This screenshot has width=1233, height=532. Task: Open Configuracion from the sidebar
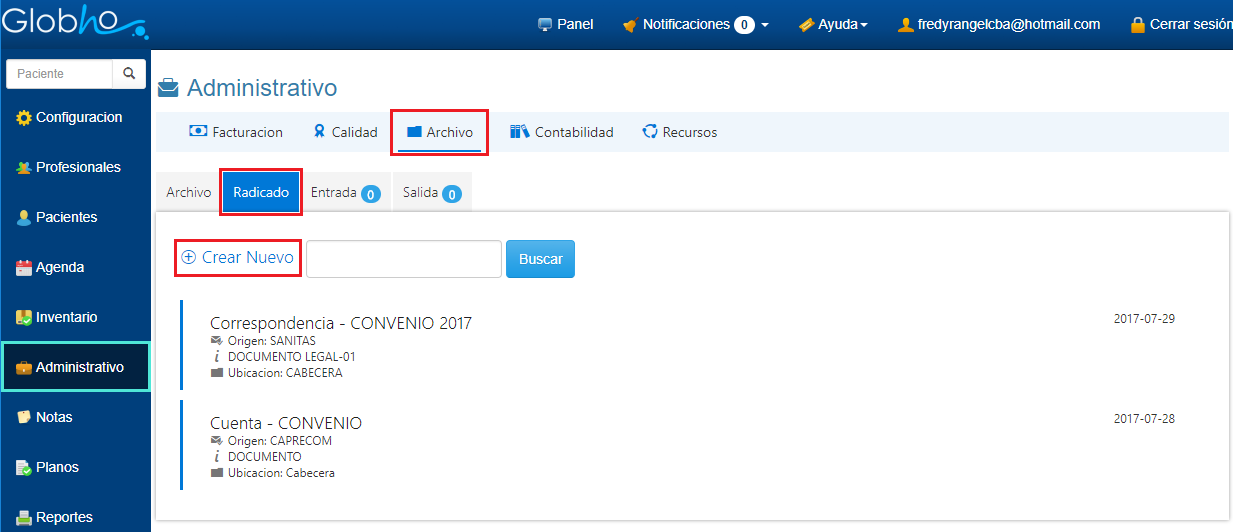pos(76,117)
